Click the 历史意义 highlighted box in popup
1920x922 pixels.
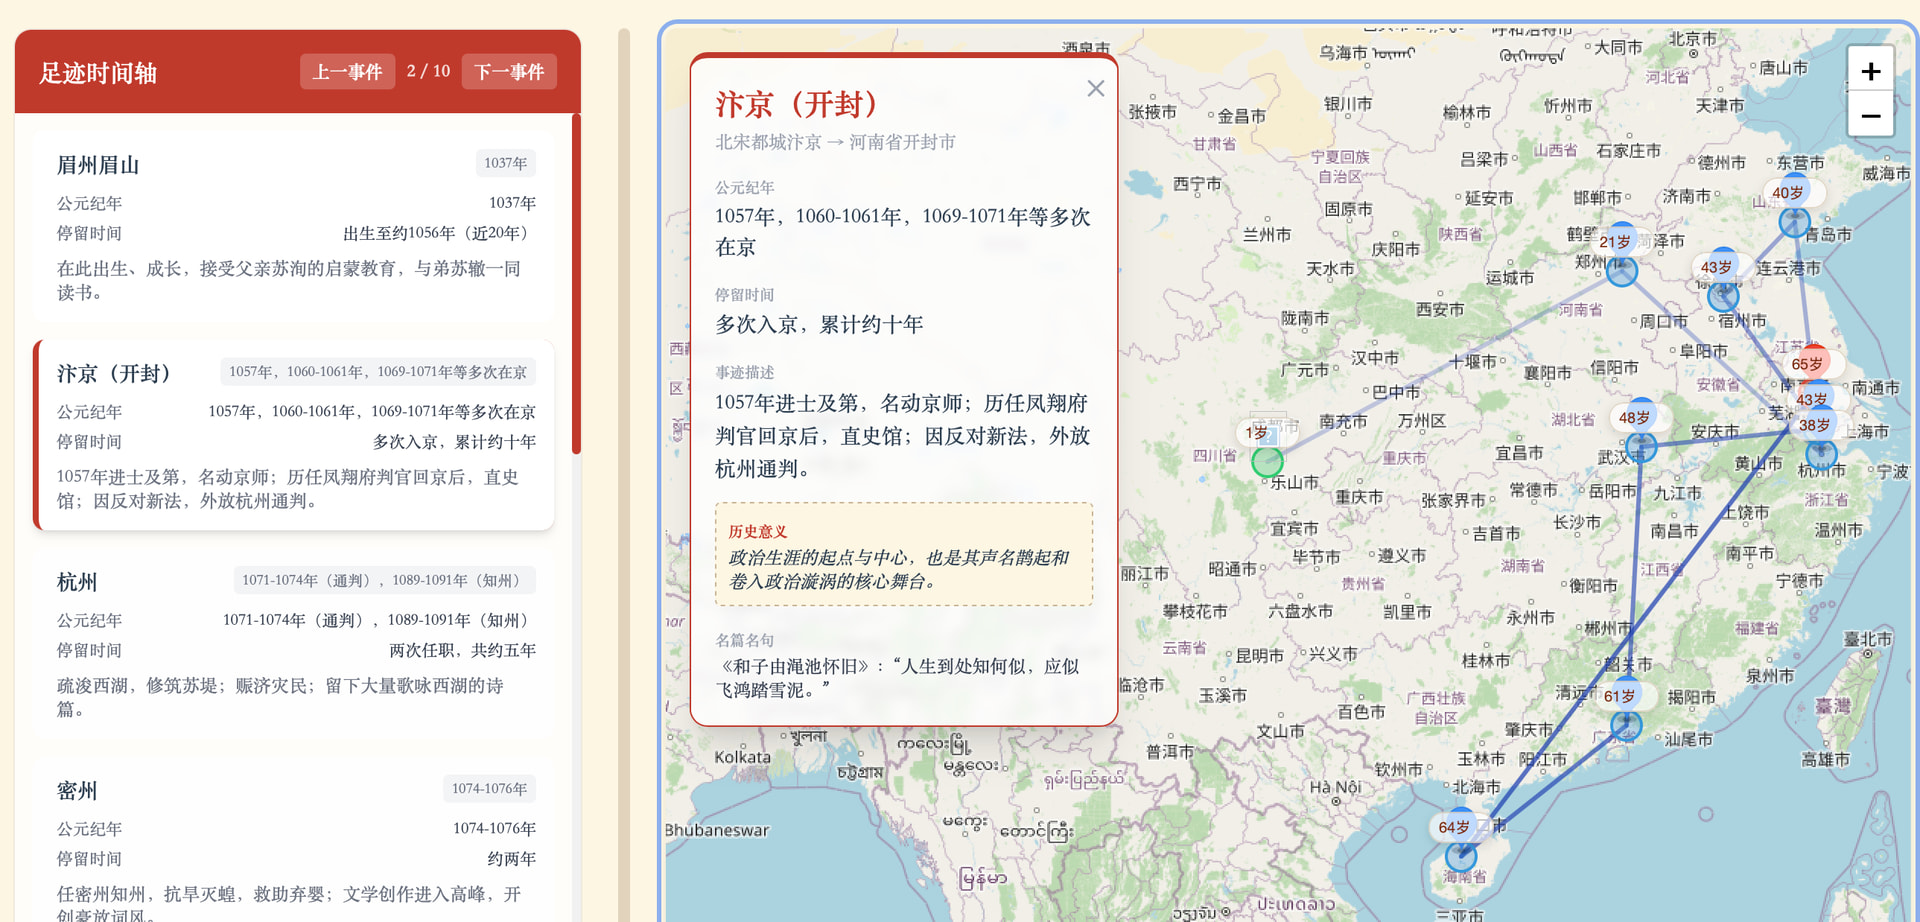point(903,555)
